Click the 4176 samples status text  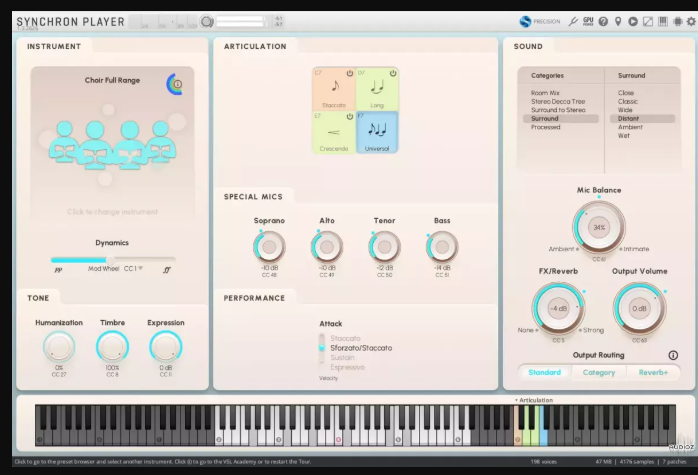click(x=637, y=462)
